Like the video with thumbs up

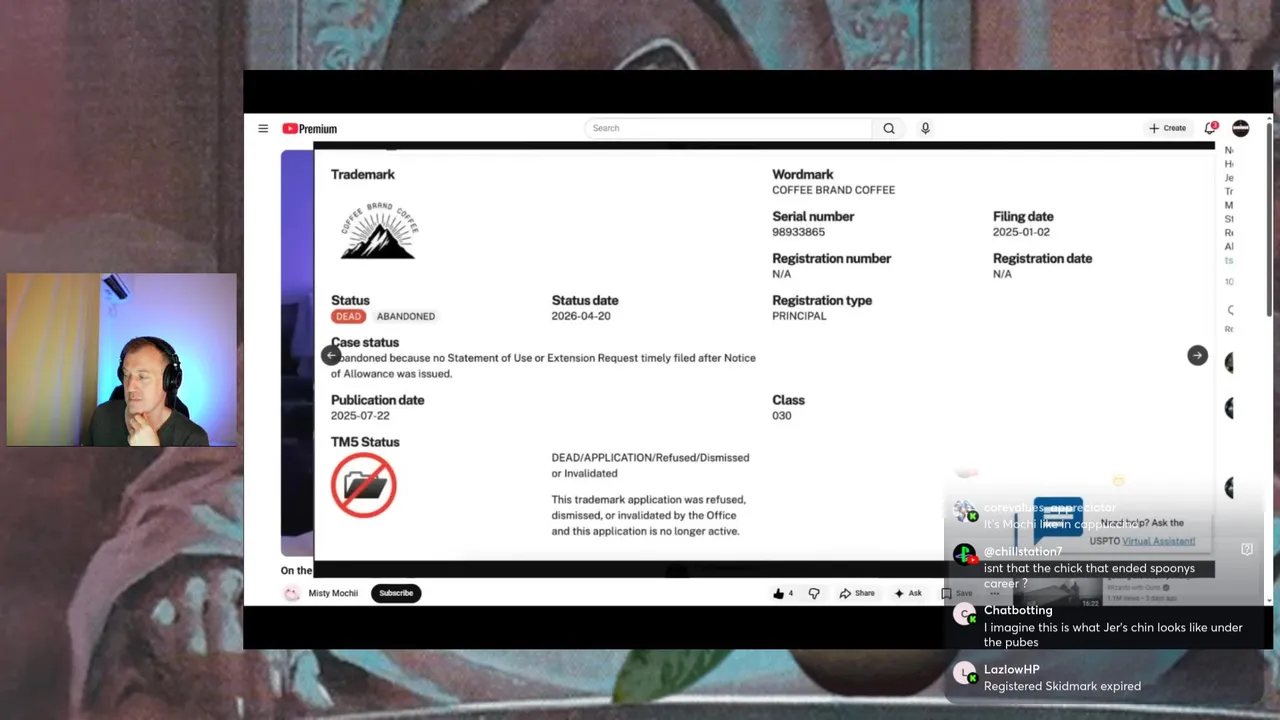click(x=778, y=593)
